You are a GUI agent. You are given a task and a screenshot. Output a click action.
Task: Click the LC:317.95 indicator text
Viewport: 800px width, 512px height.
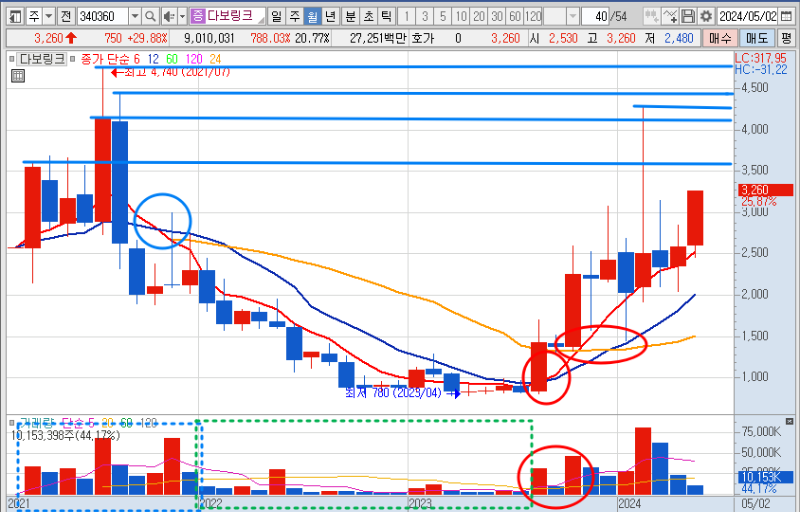(760, 58)
